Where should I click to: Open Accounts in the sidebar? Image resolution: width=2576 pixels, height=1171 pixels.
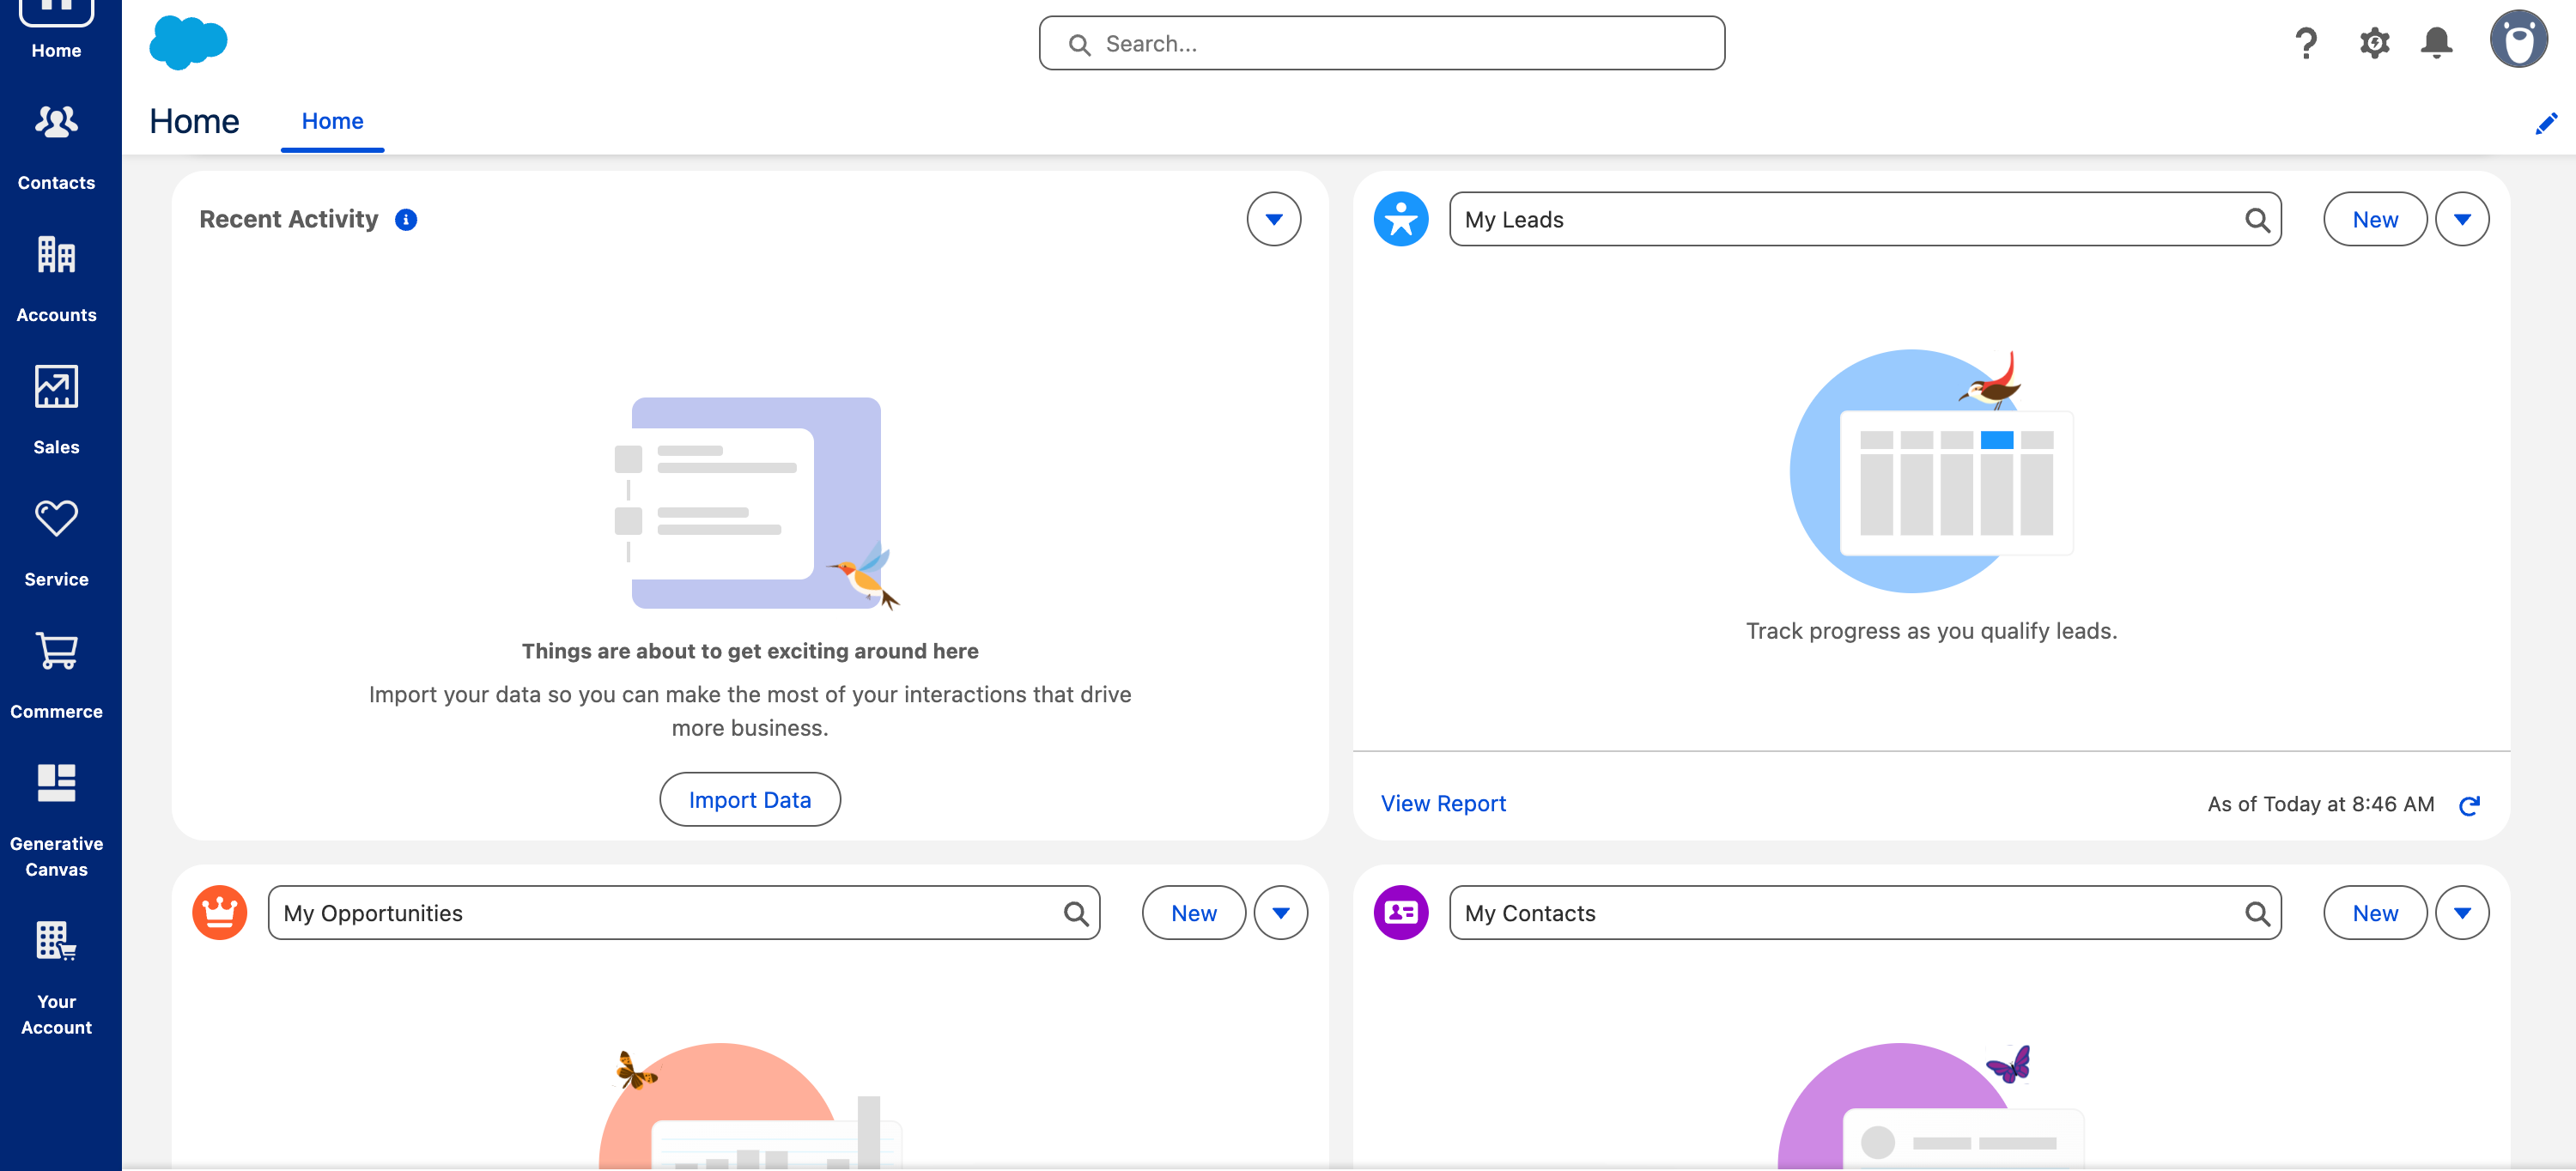point(56,279)
